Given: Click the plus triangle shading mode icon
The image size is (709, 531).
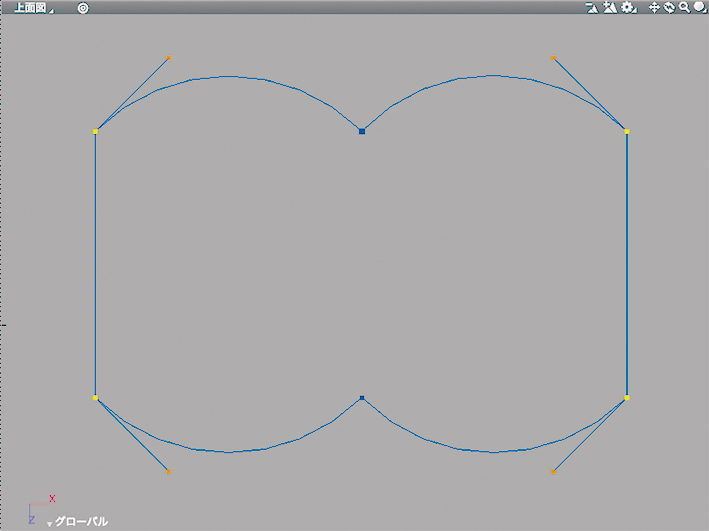Looking at the screenshot, I should 610,8.
